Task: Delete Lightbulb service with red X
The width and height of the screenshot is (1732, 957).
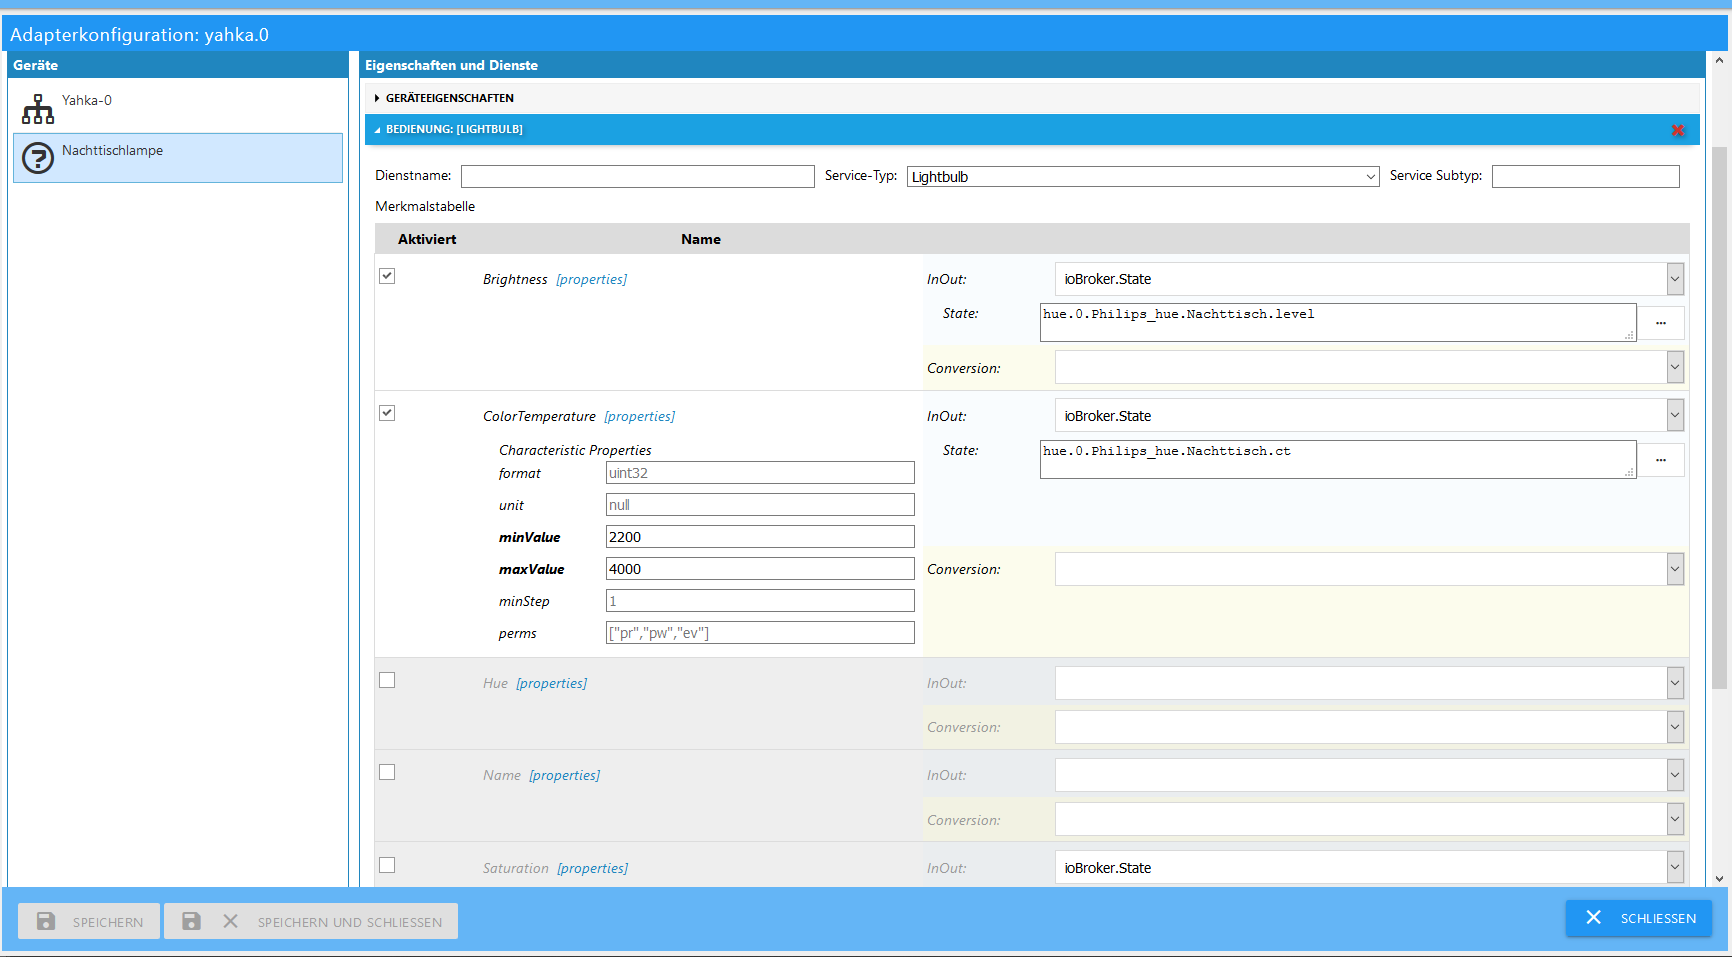Action: tap(1677, 130)
